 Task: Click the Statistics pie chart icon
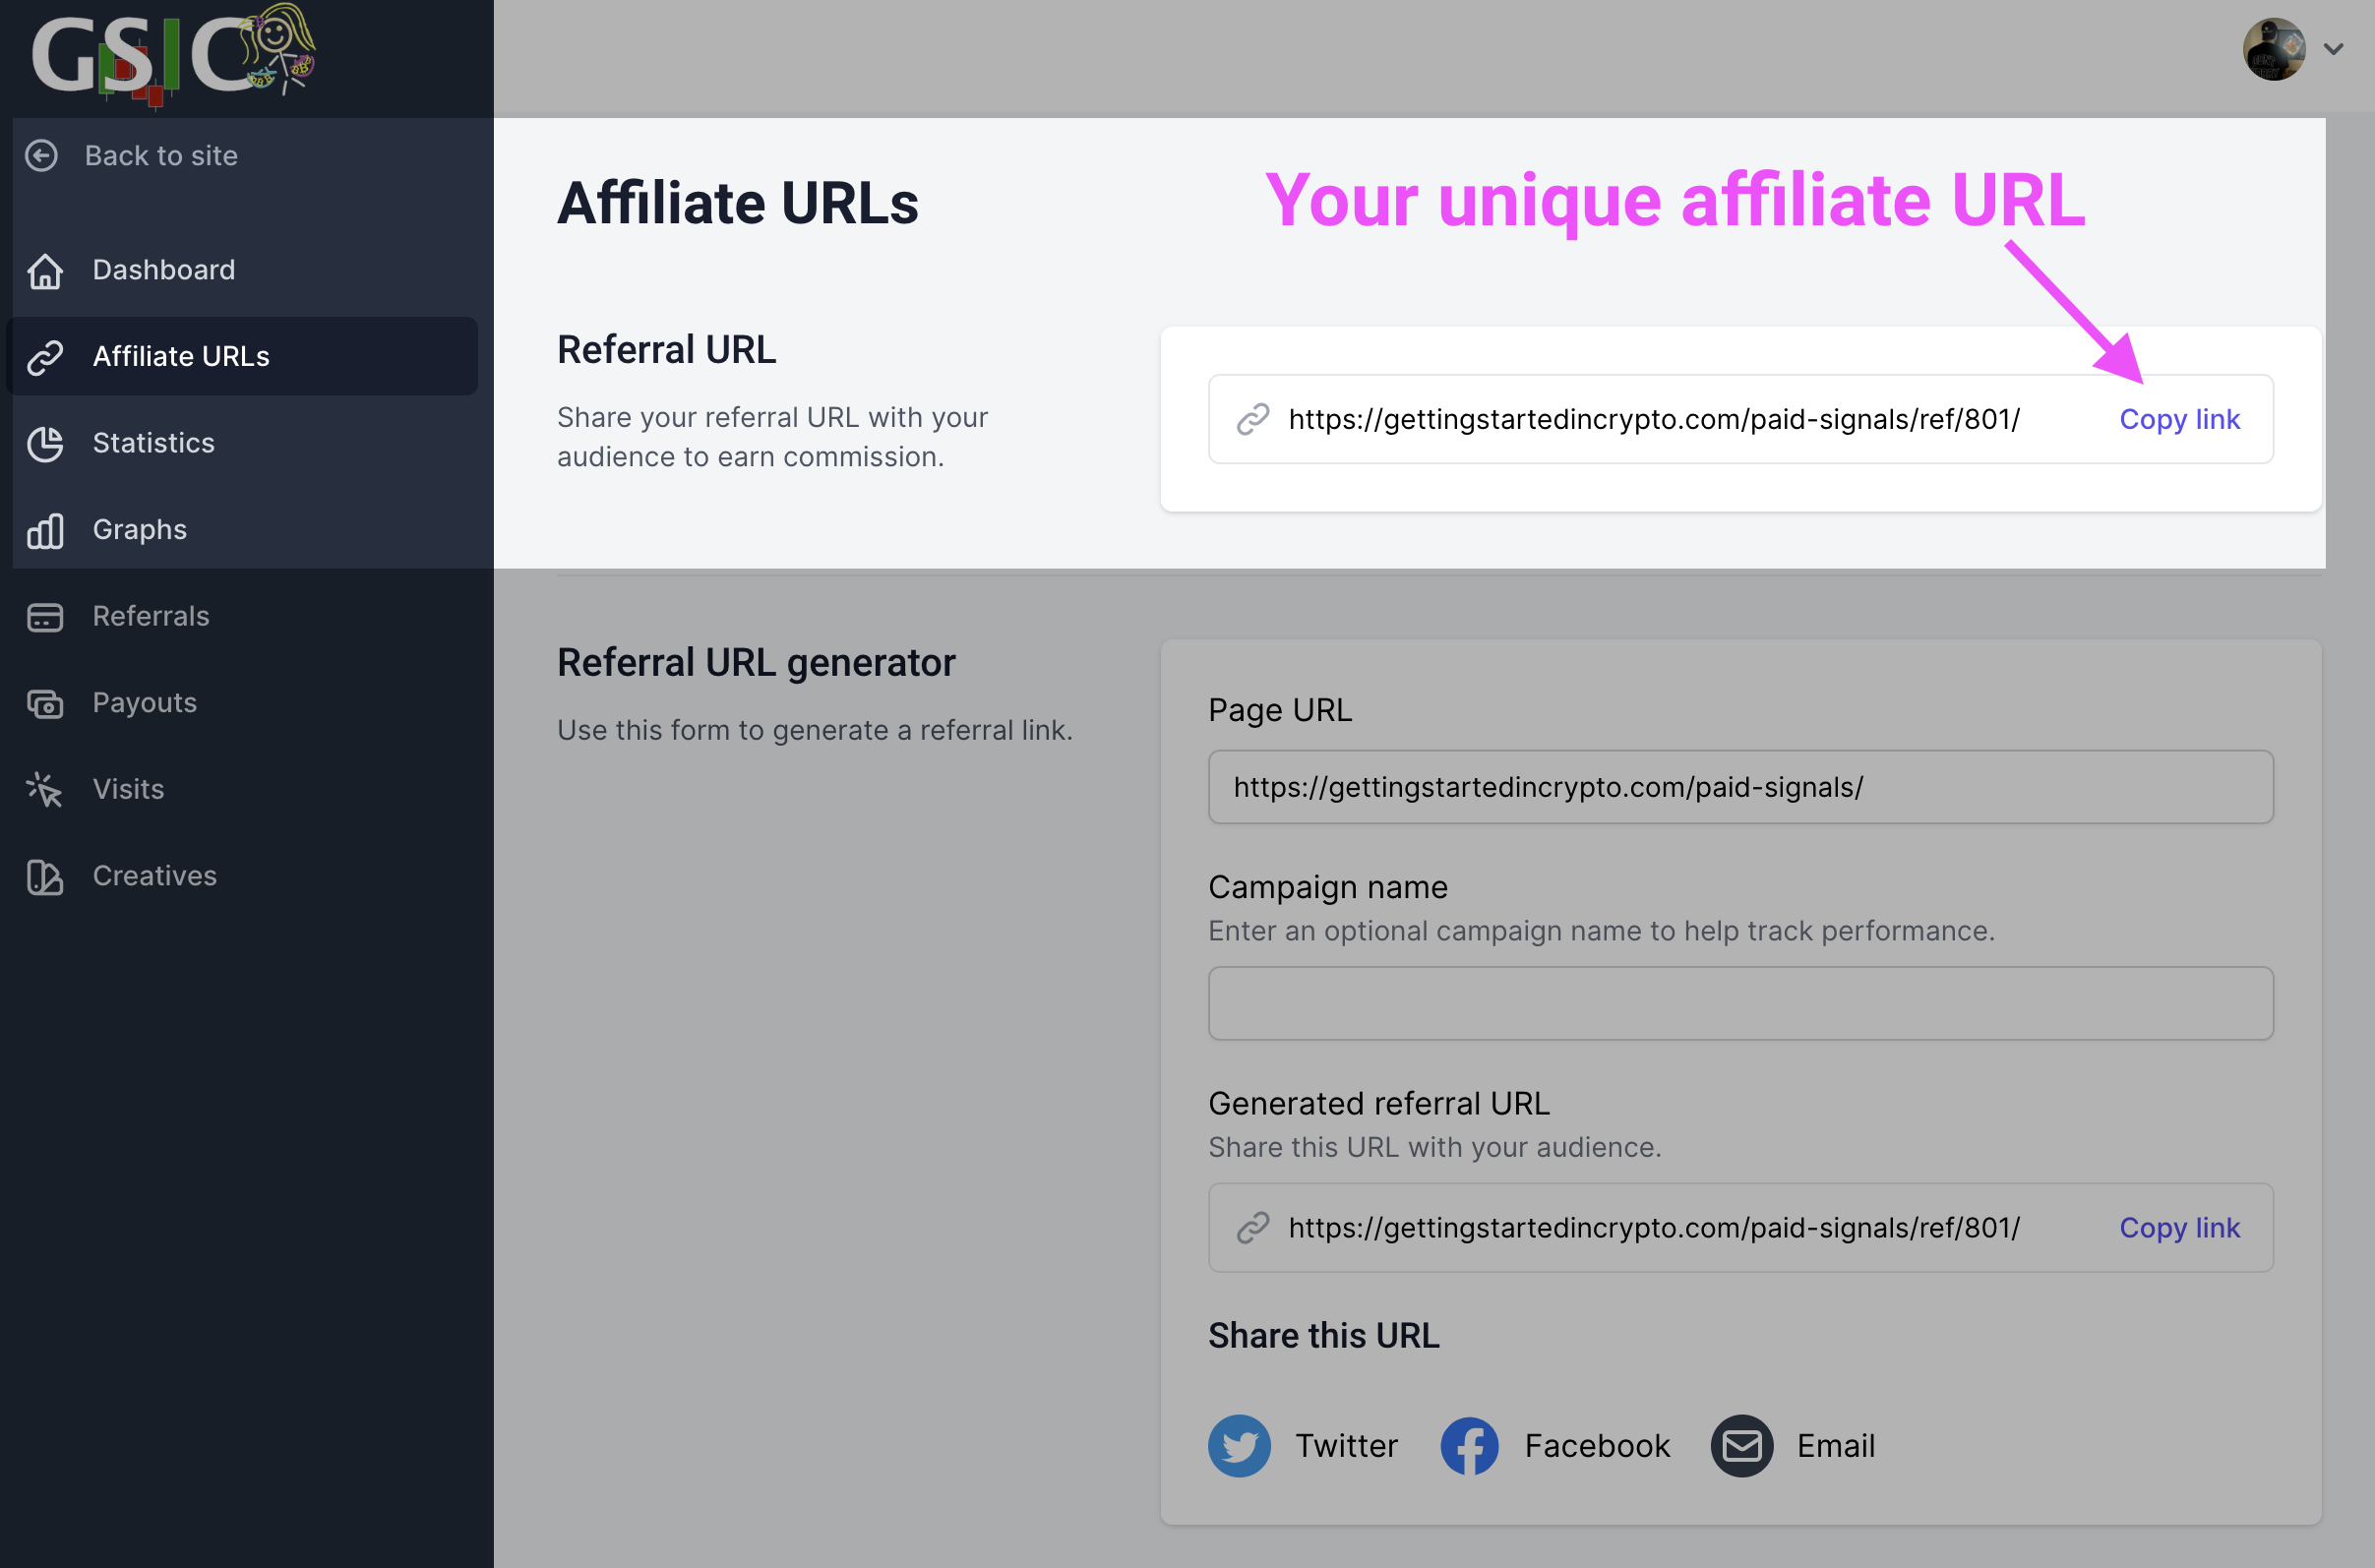[45, 443]
